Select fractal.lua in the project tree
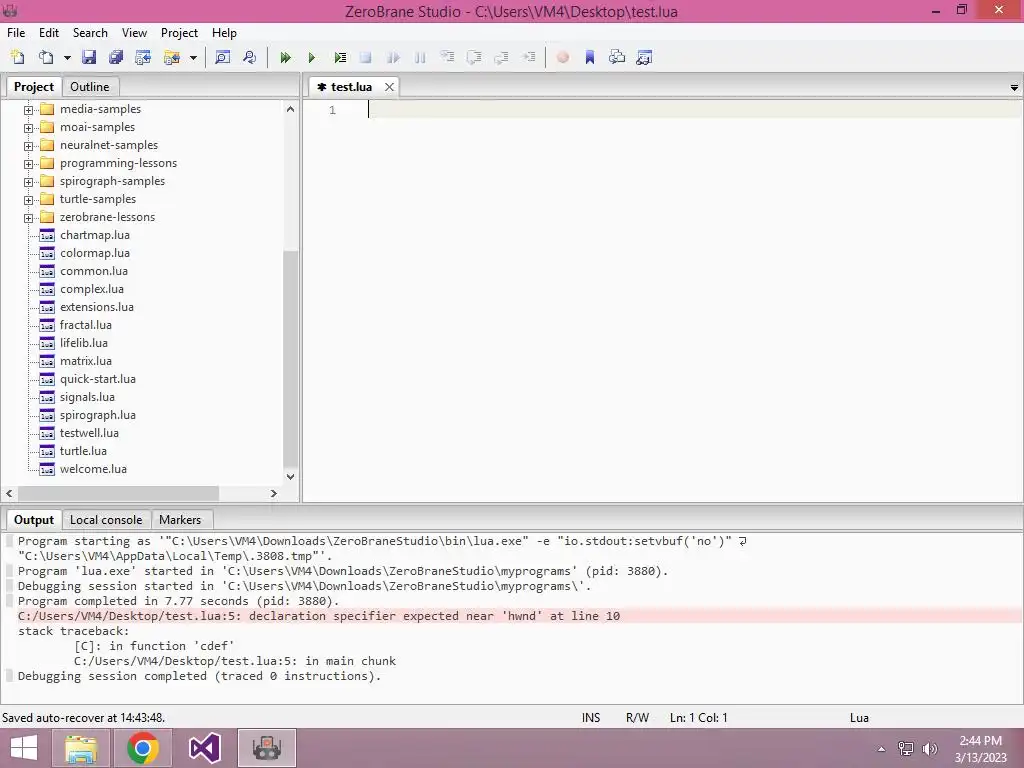 point(86,325)
